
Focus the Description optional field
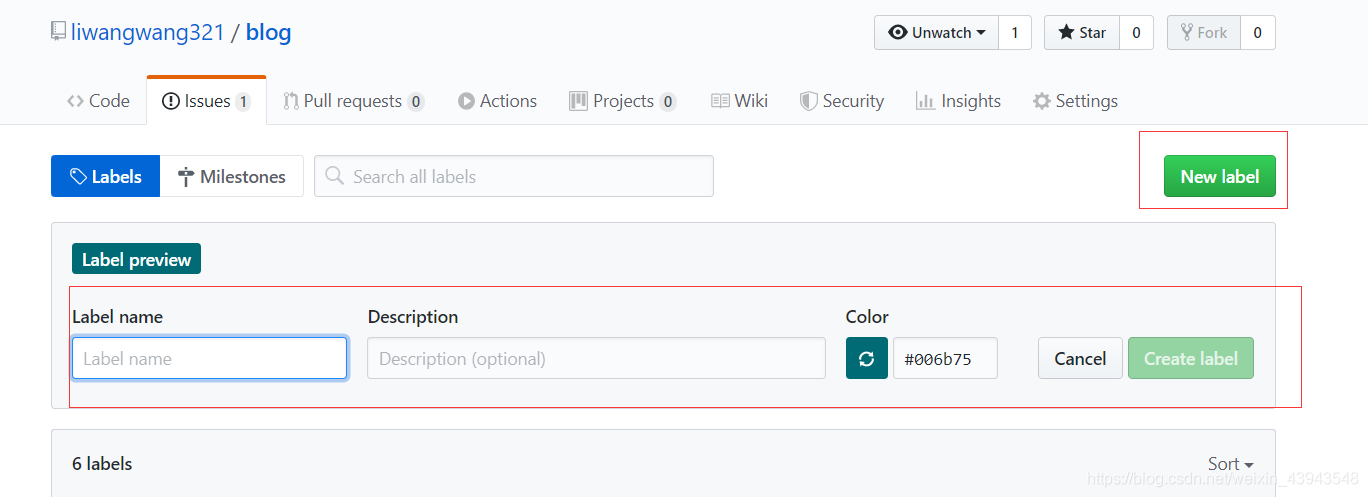point(596,358)
